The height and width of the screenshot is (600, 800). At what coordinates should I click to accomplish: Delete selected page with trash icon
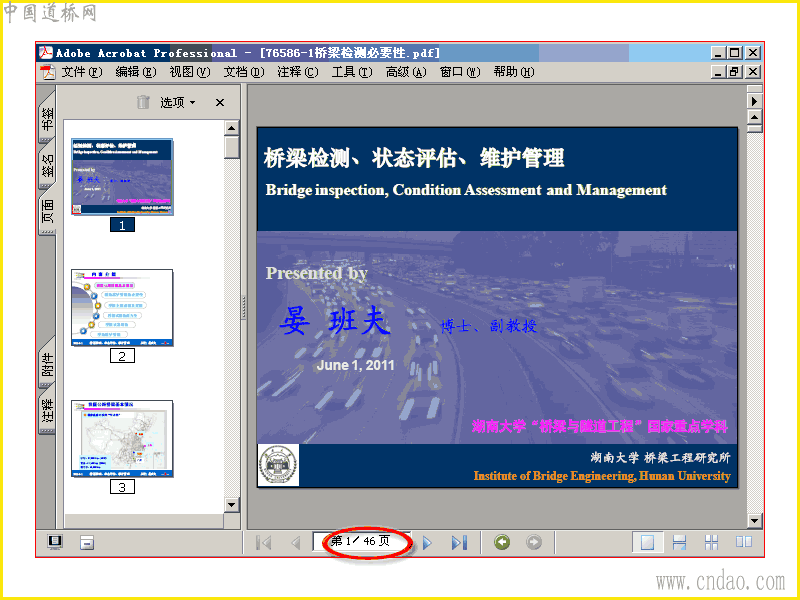pyautogui.click(x=143, y=102)
